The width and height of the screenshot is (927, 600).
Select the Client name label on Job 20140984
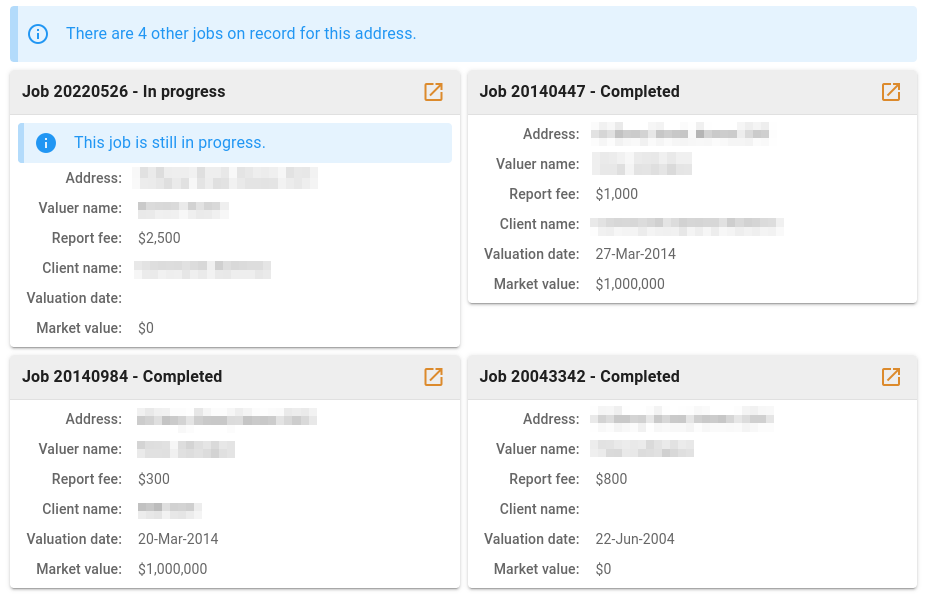point(81,508)
